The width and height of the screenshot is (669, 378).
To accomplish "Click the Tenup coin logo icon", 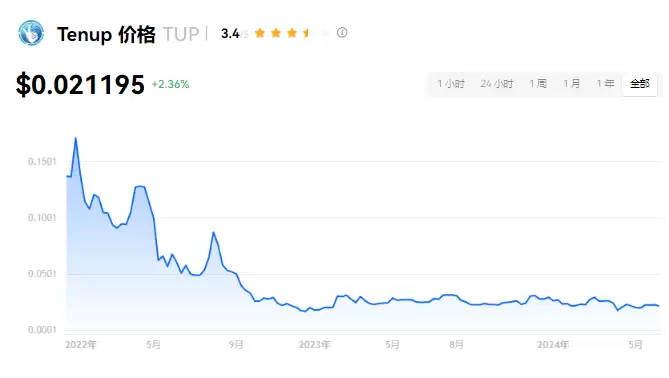I will [31, 33].
